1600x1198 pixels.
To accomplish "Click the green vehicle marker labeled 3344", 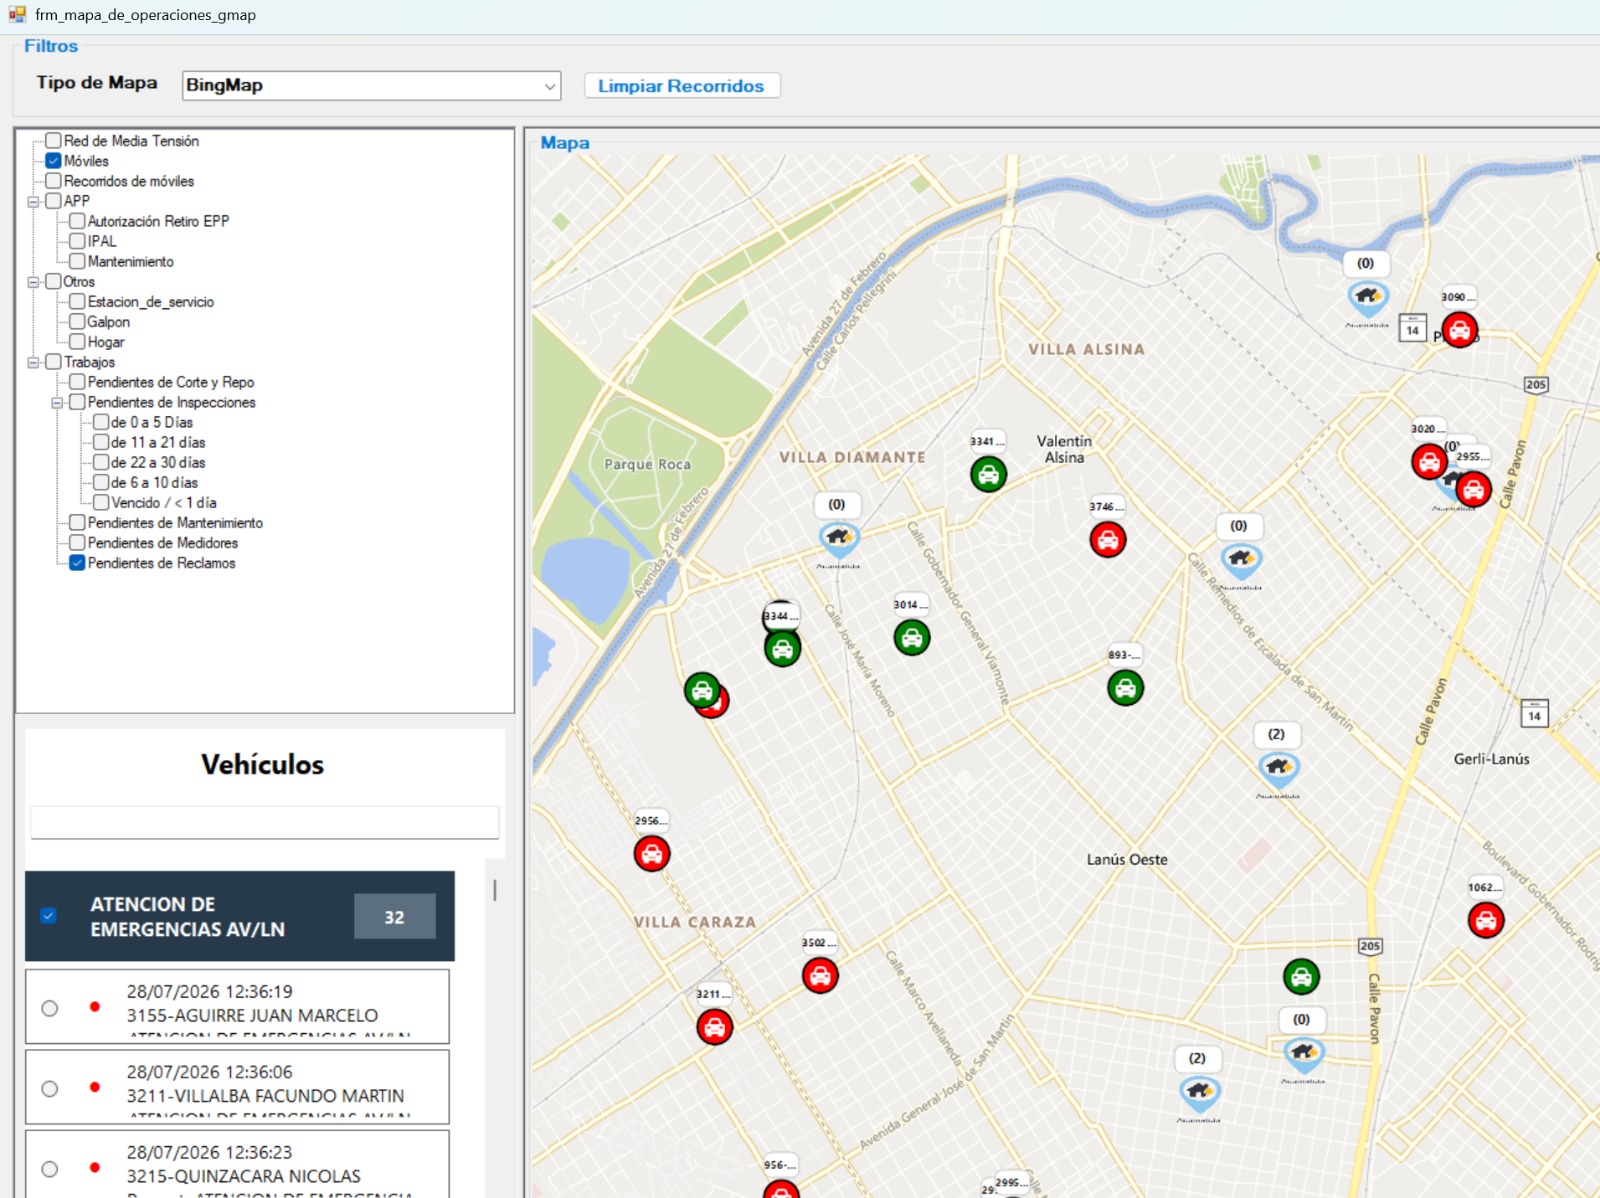I will pos(783,649).
